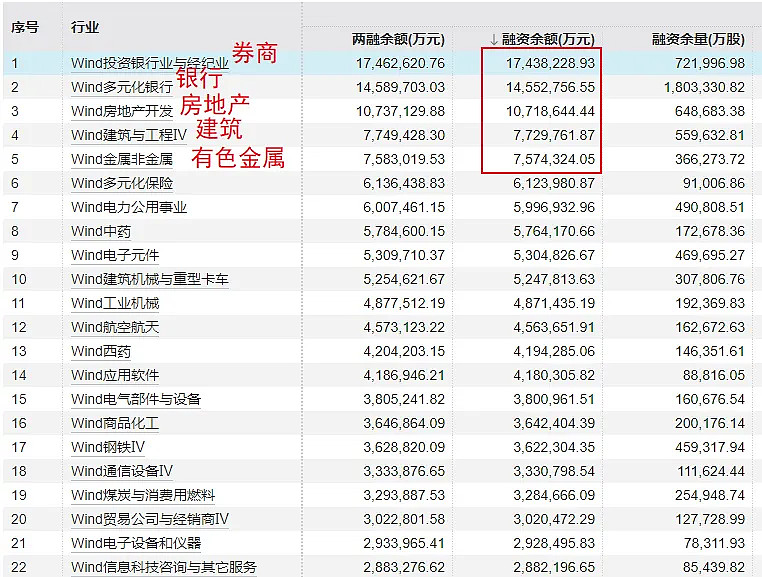762x577 pixels.
Task: Click the 两融余额(万元) column header
Action: tap(398, 39)
